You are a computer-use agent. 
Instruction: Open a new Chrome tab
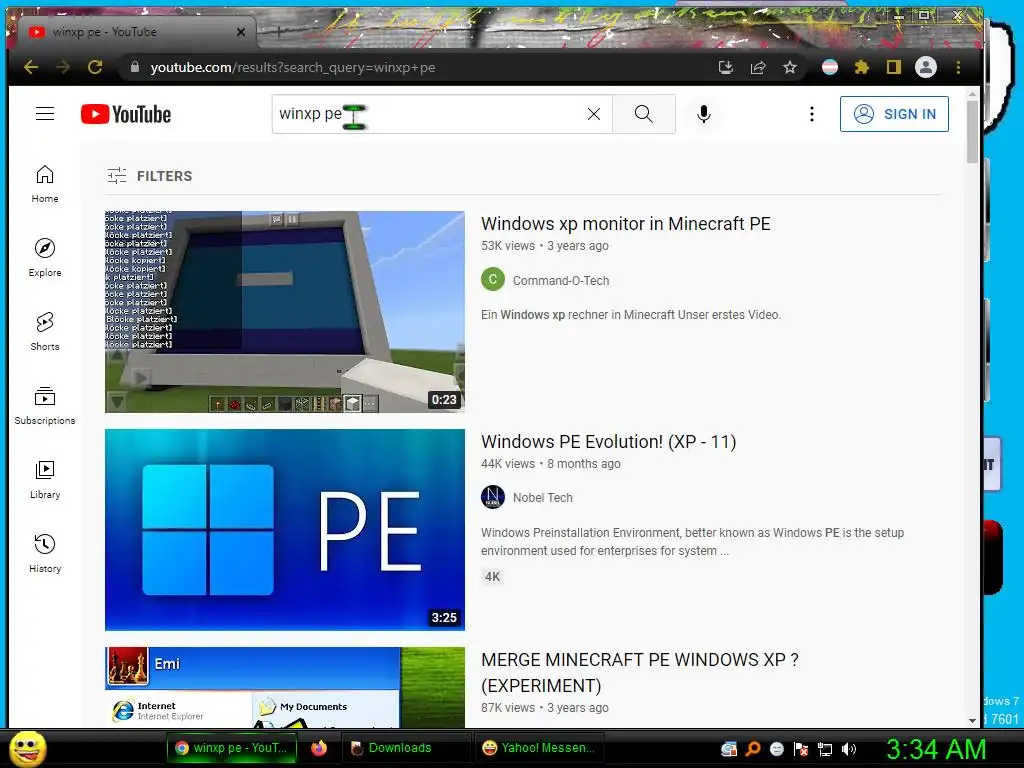[279, 31]
